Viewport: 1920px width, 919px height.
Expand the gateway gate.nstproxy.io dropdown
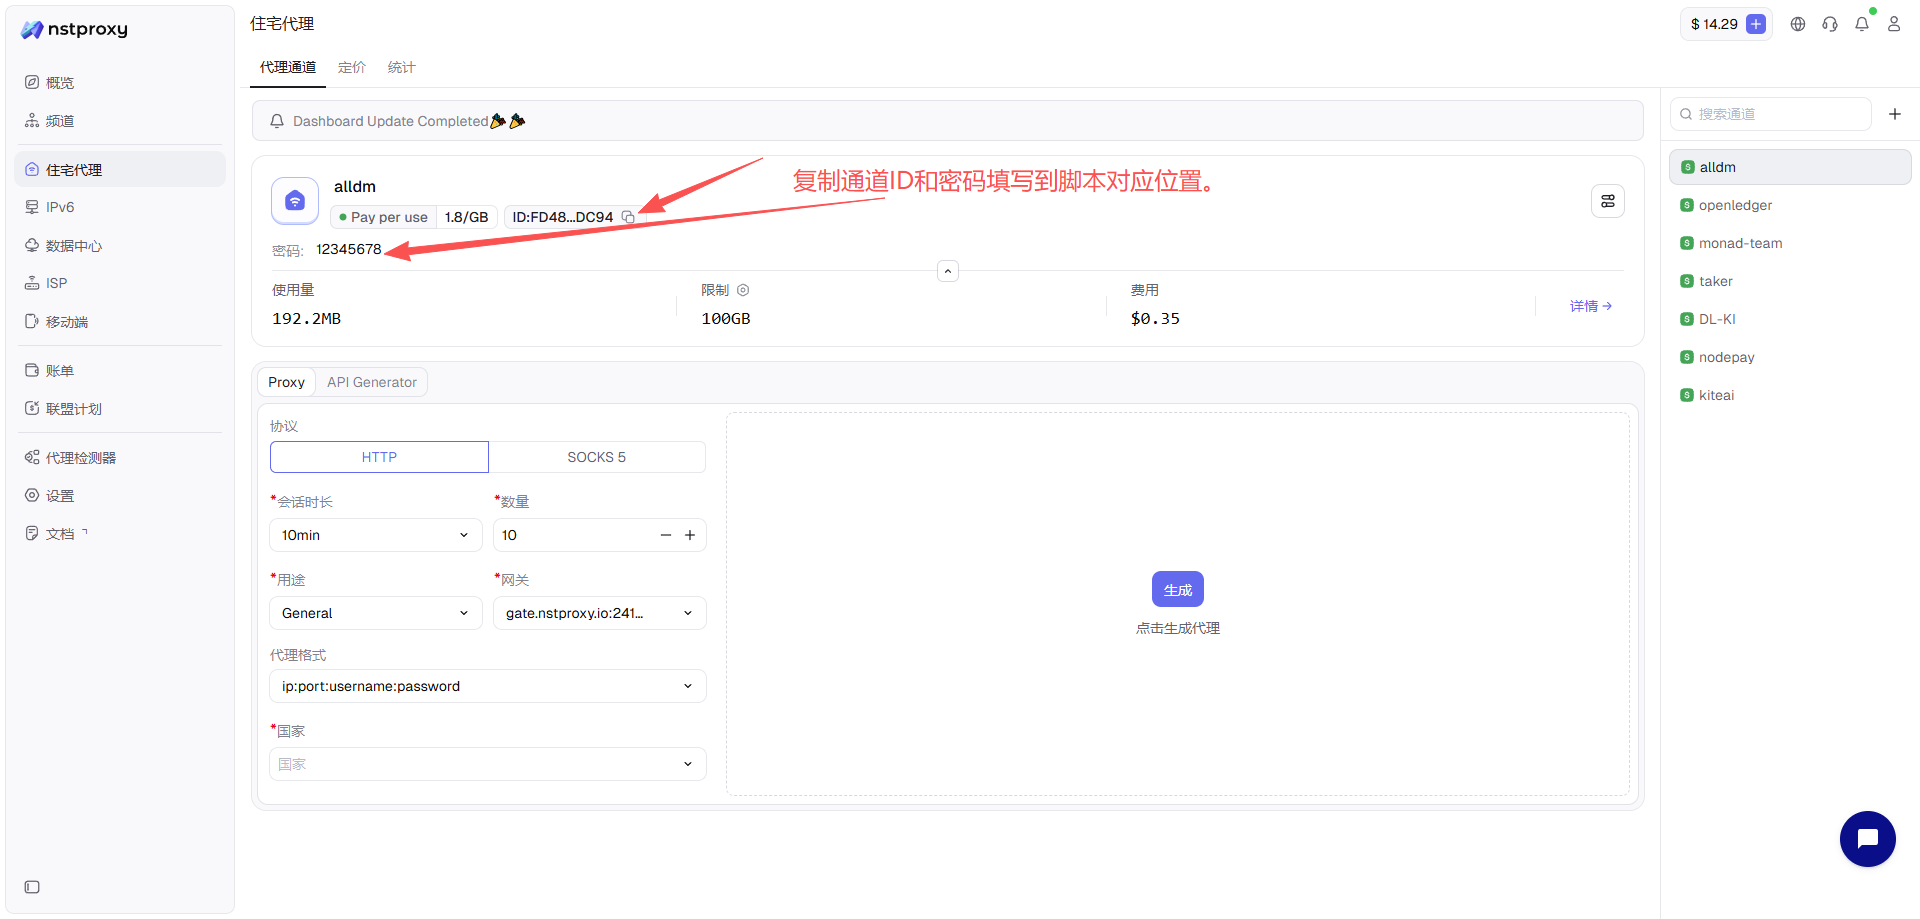click(x=599, y=613)
